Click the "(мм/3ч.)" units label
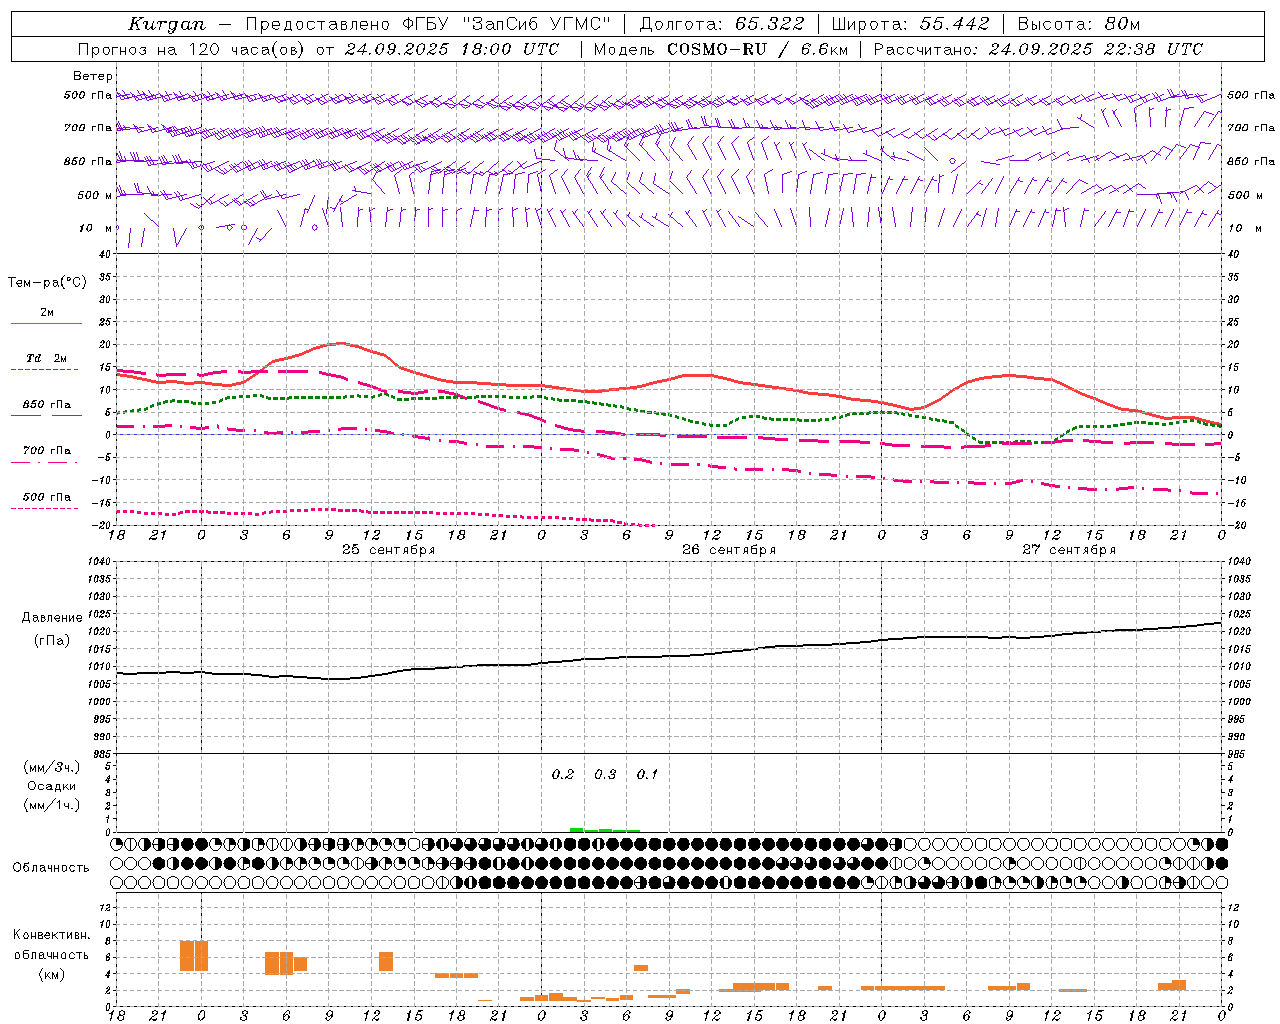This screenshot has height=1024, width=1280. (x=52, y=767)
